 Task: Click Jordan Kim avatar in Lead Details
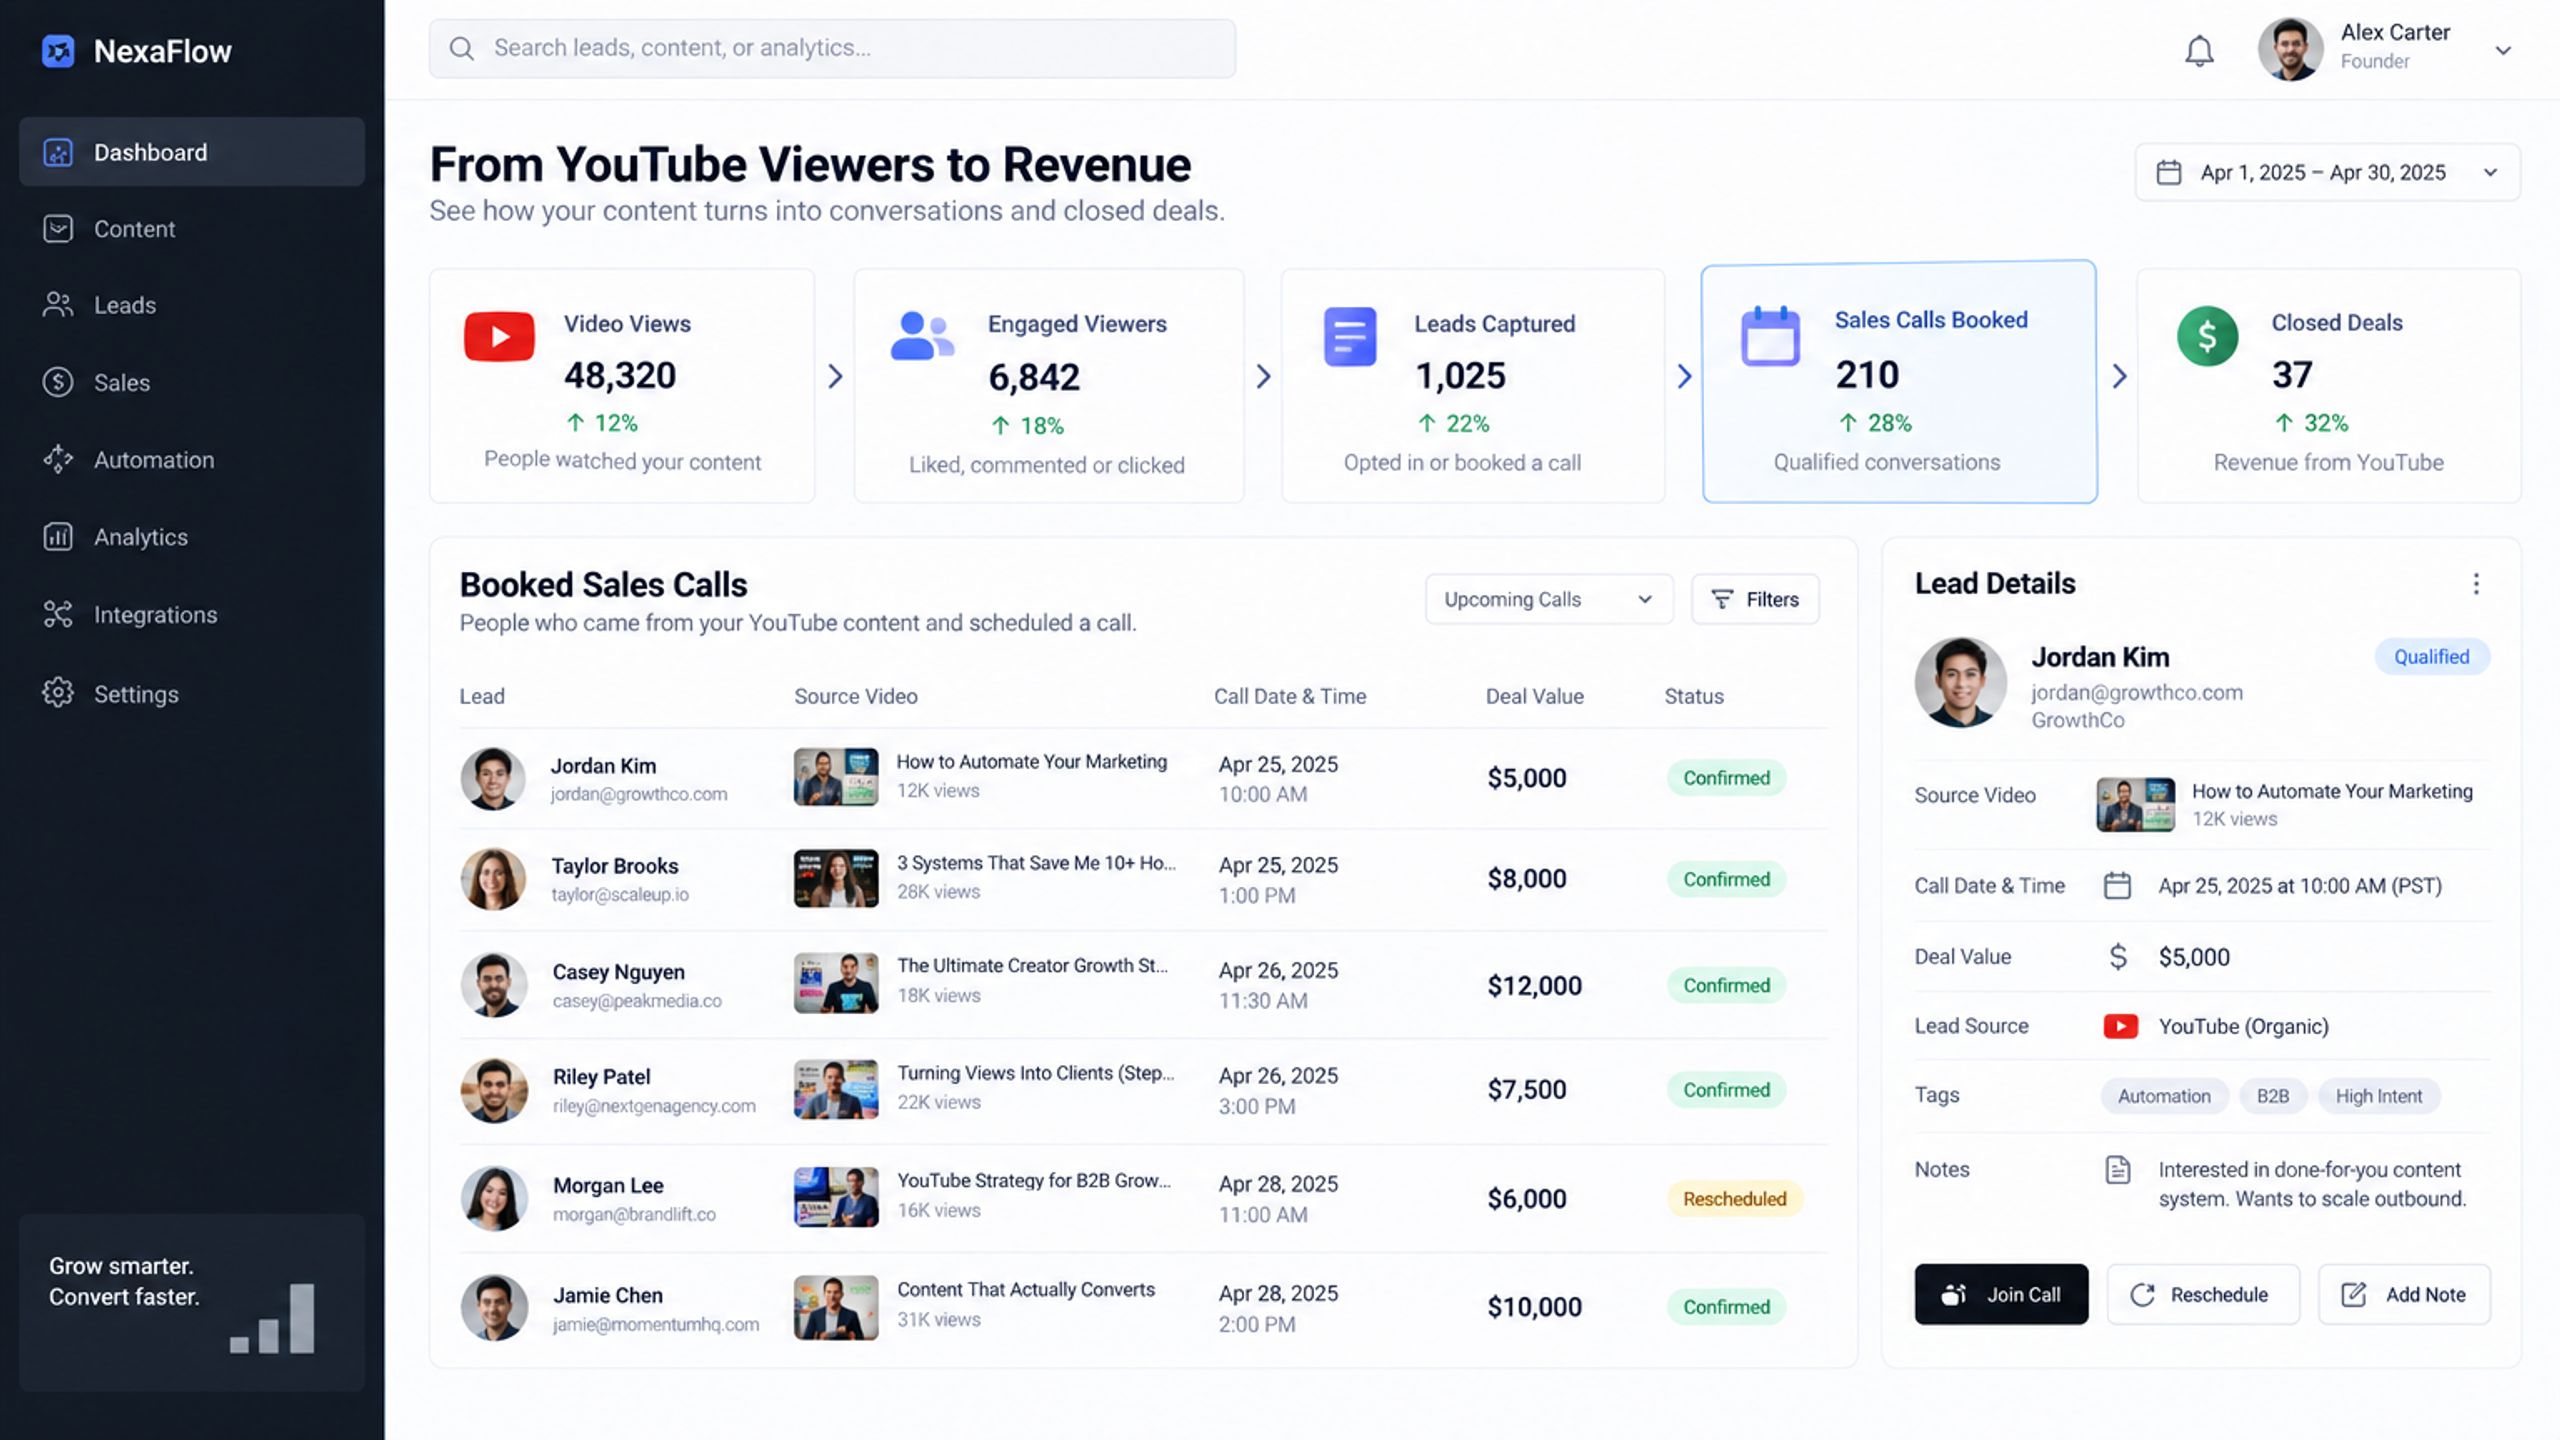click(x=1960, y=683)
